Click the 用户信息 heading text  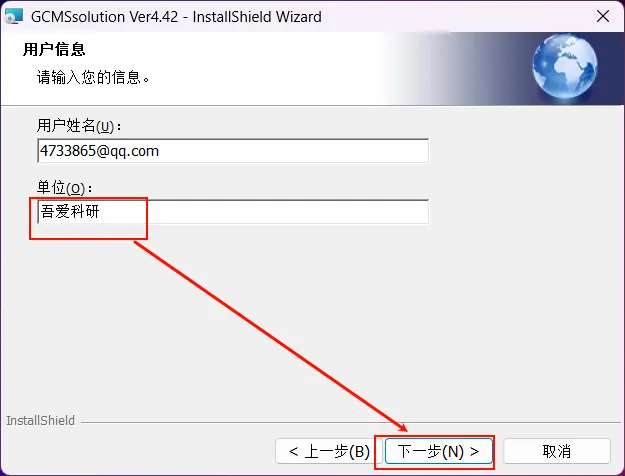[x=54, y=49]
